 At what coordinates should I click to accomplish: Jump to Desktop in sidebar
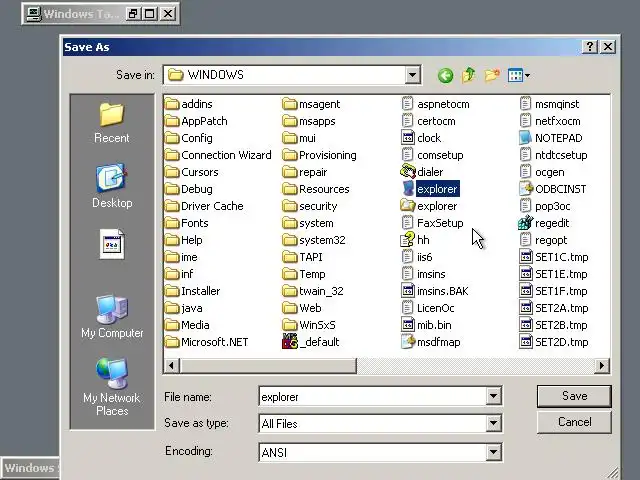(x=112, y=186)
